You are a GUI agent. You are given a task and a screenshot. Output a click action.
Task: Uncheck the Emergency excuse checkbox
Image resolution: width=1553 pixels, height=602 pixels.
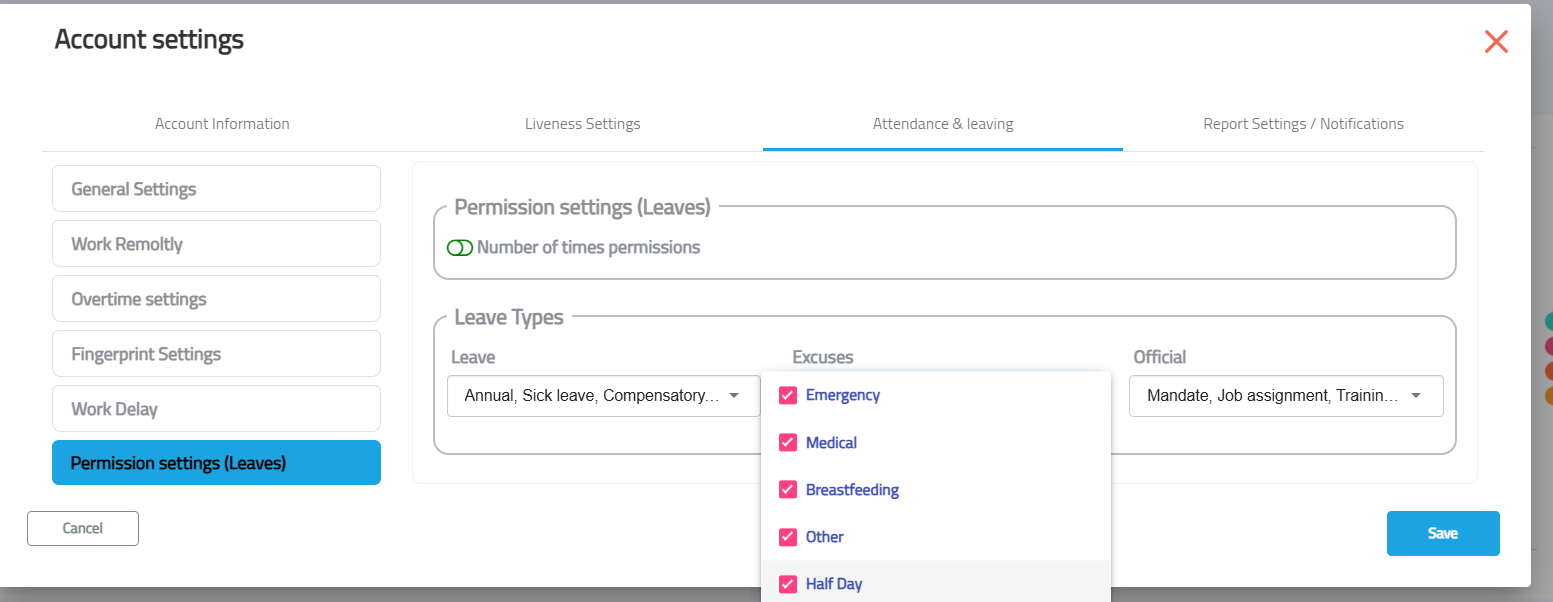click(x=788, y=395)
